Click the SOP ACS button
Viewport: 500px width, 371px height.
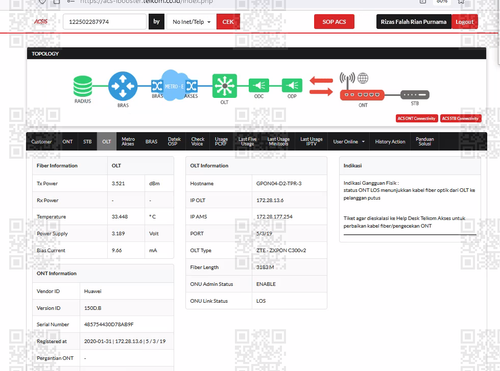[334, 22]
